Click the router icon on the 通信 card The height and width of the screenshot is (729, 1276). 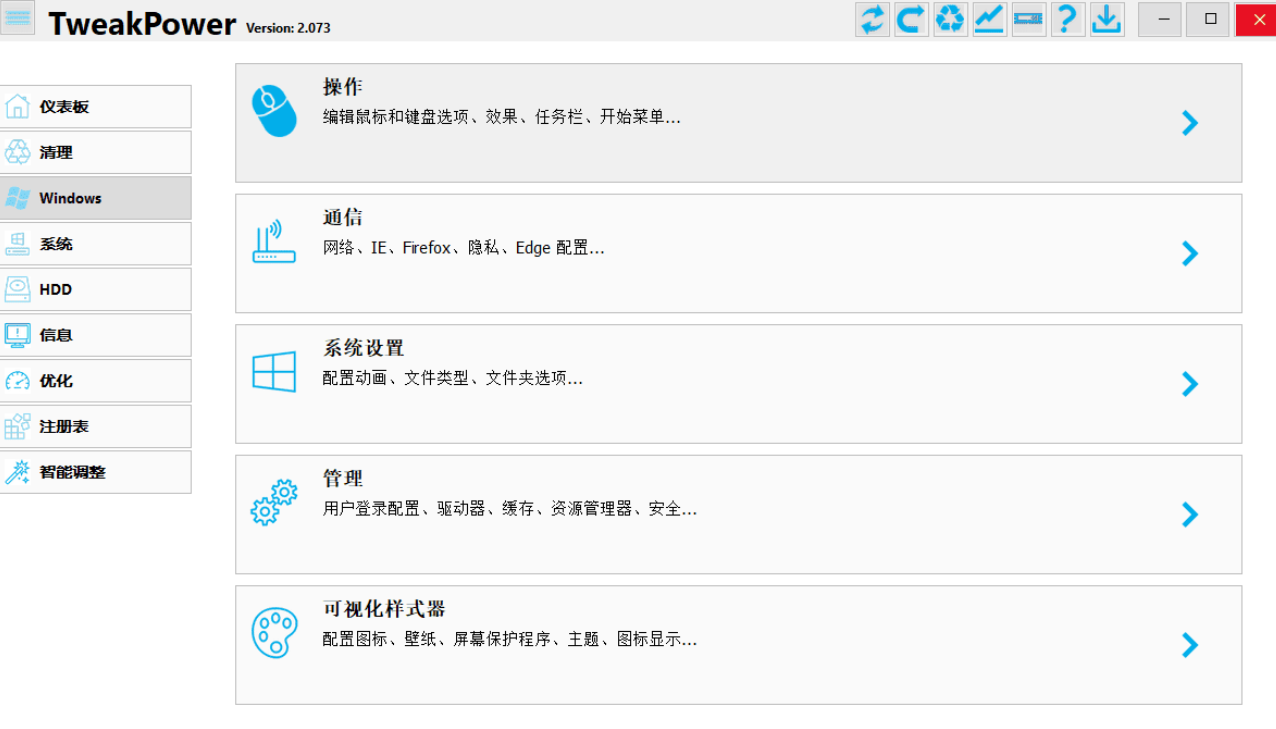coord(274,241)
